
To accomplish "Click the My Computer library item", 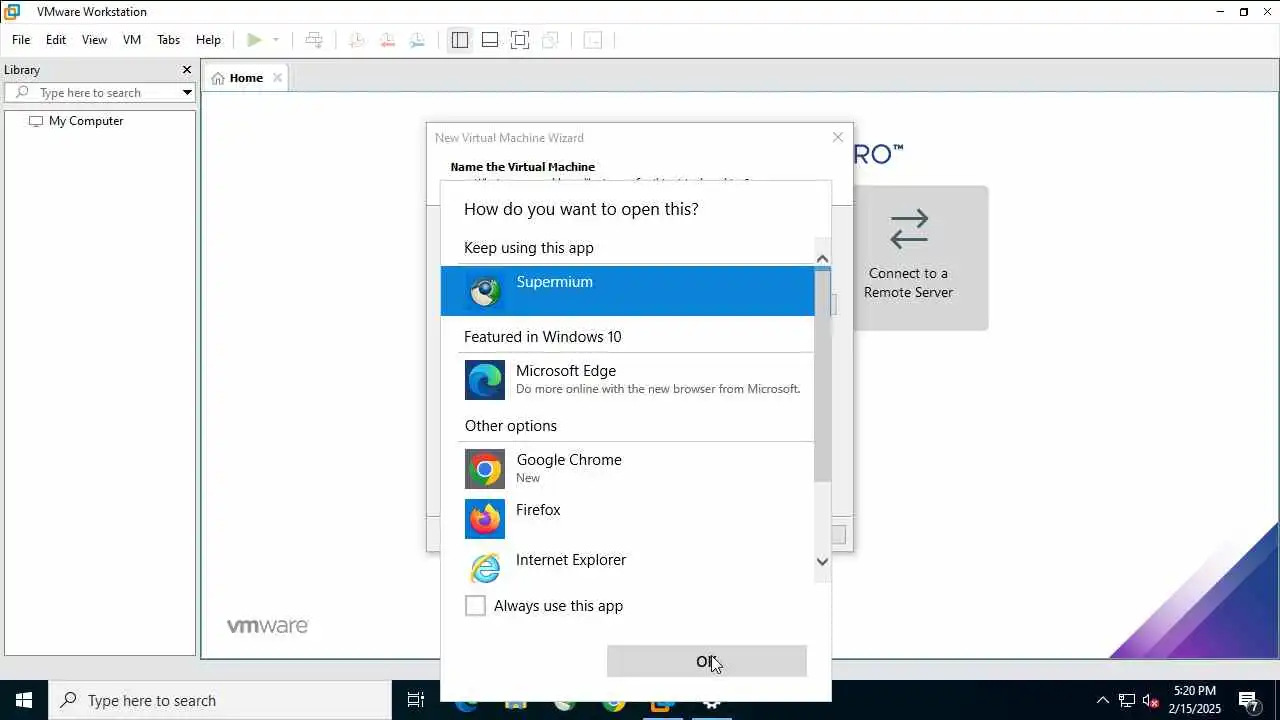I will pyautogui.click(x=76, y=121).
